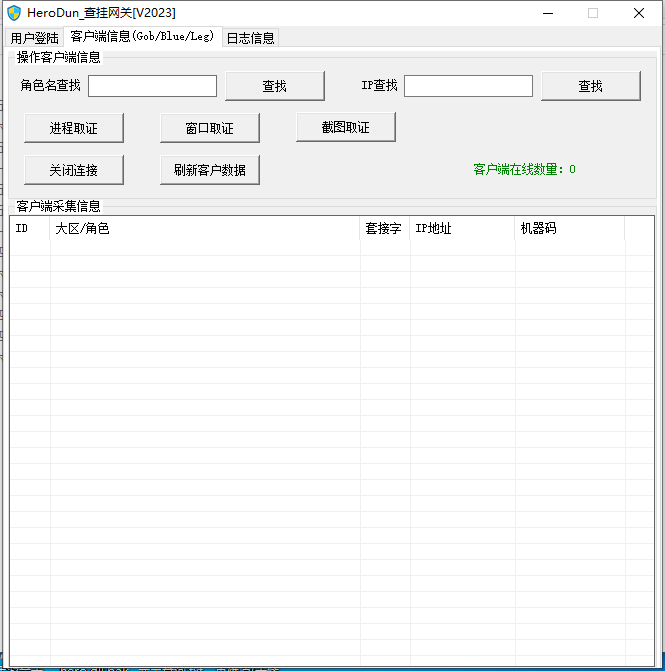Click the IP地址 column header

462,229
